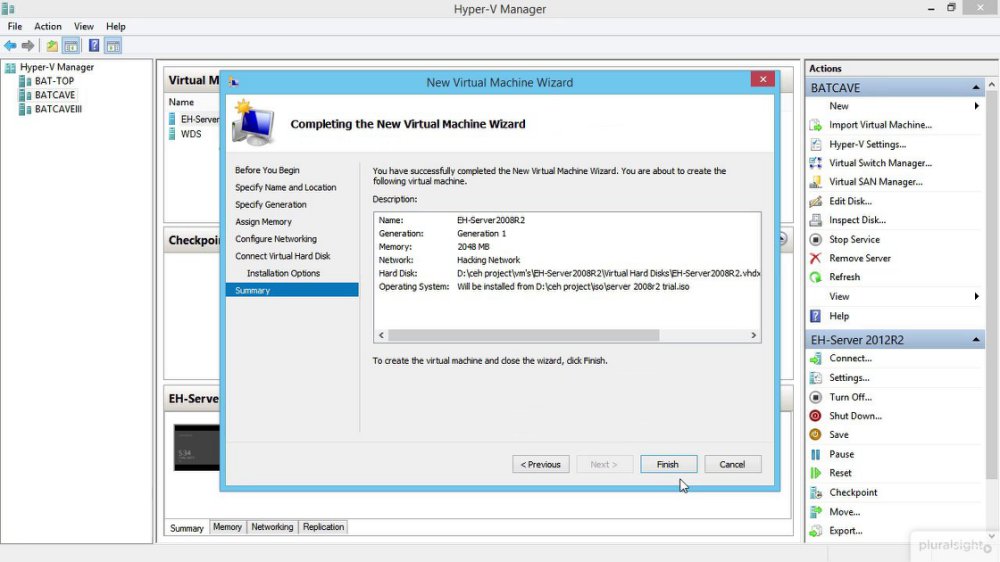The width and height of the screenshot is (1000, 562).
Task: Click the Virtual Switch Manager icon
Action: point(816,163)
